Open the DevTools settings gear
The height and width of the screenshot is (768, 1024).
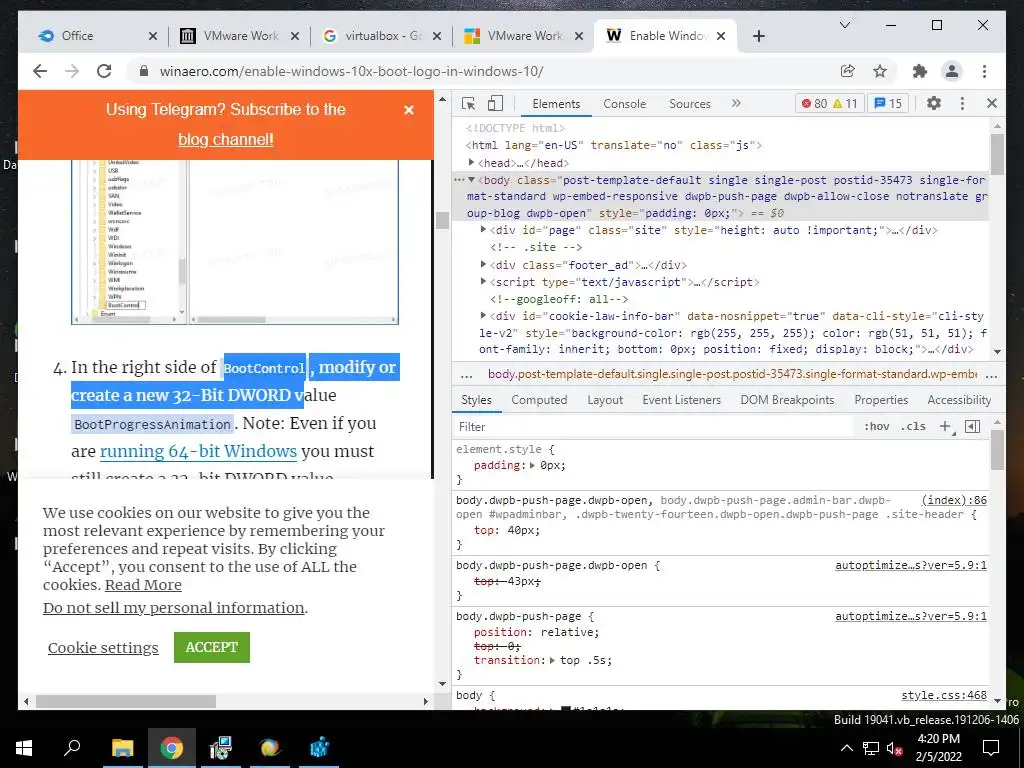tap(934, 103)
